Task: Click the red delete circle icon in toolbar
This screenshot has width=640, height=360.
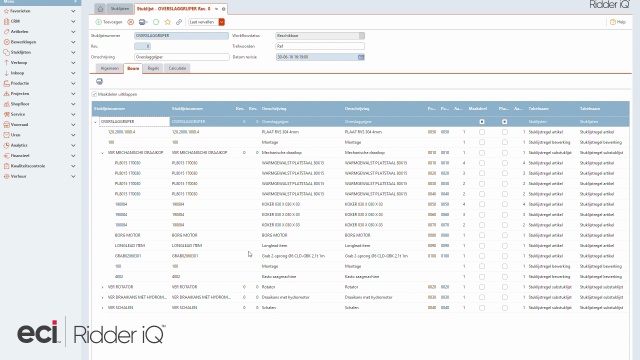Action: (131, 22)
